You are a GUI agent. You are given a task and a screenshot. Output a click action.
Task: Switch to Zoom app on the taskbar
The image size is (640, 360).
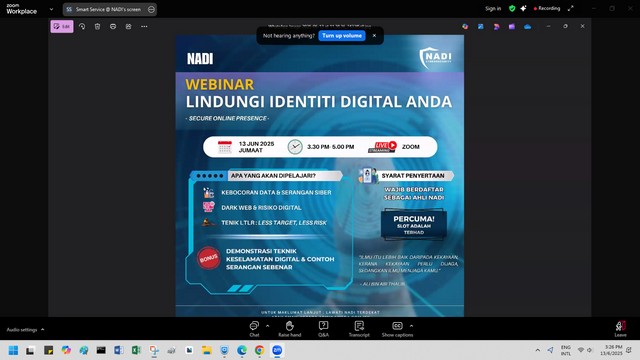277,350
